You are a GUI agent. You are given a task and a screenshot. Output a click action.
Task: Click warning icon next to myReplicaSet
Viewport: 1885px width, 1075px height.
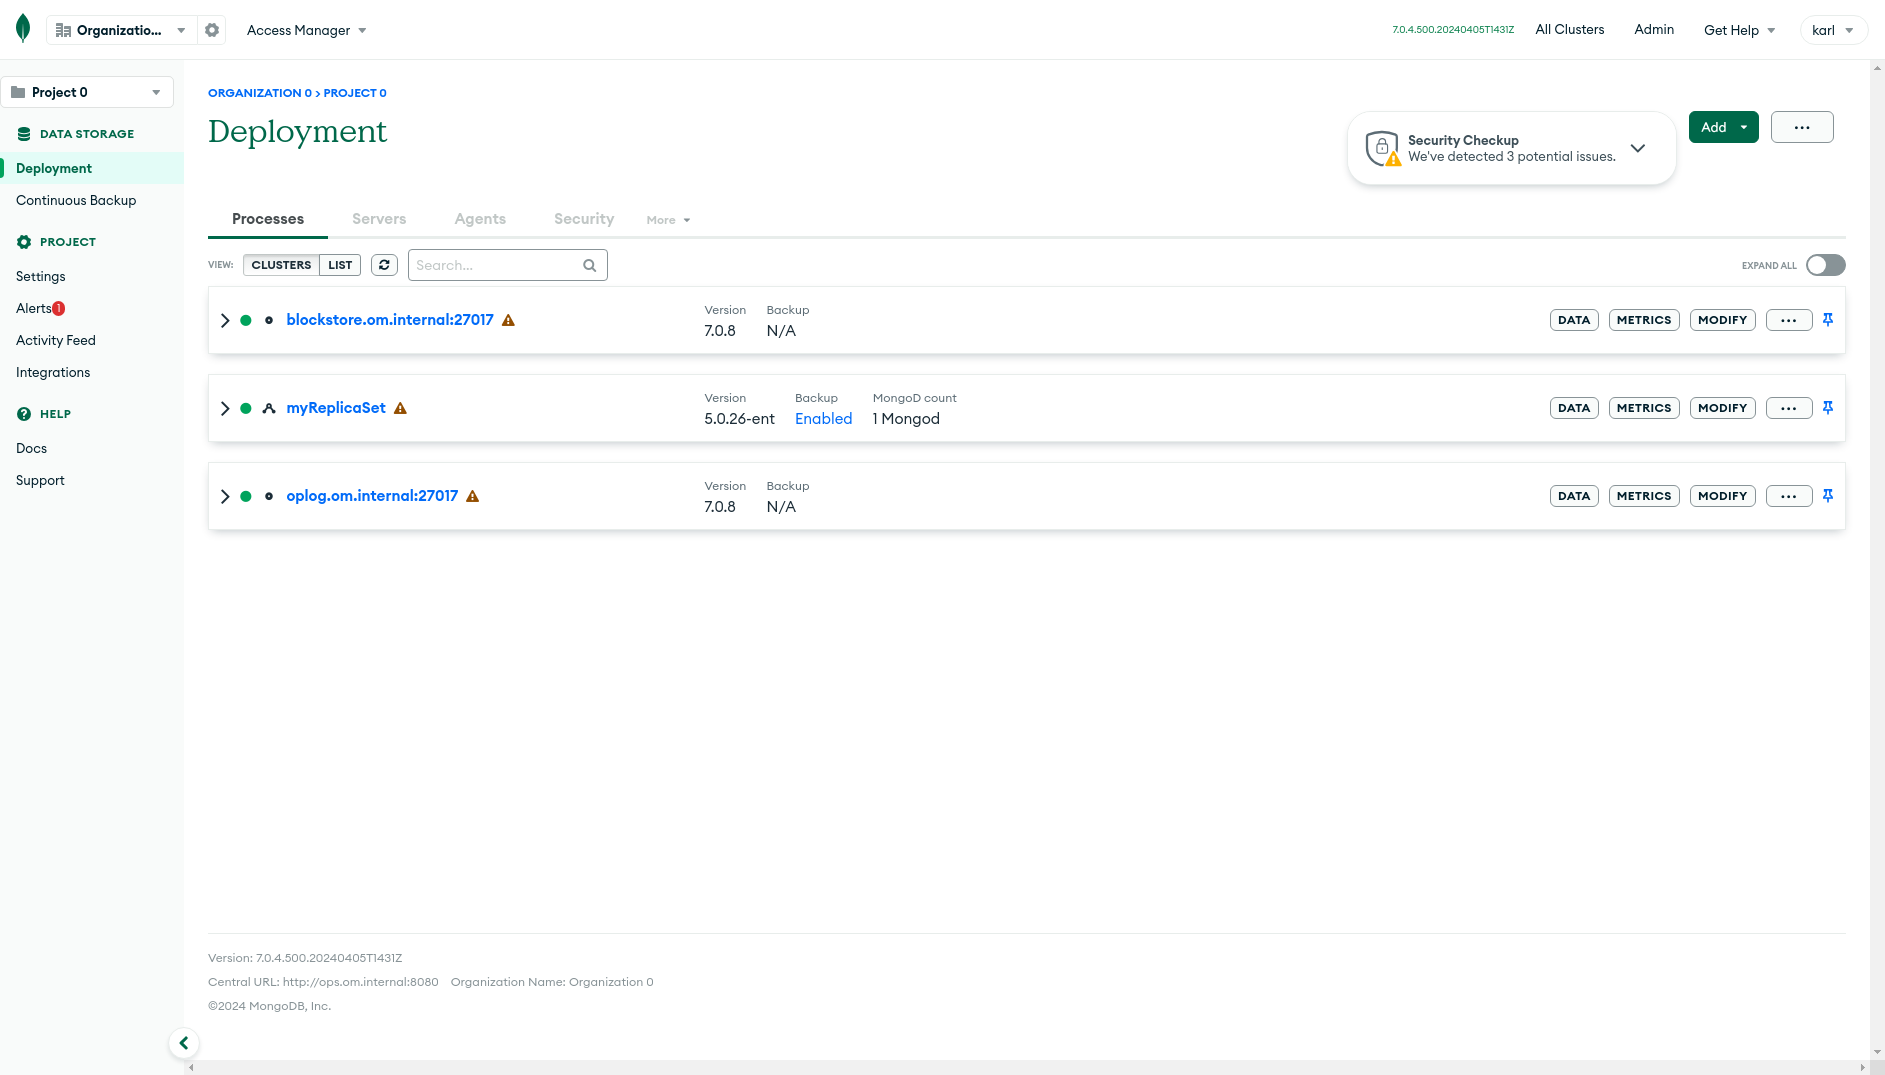(400, 408)
